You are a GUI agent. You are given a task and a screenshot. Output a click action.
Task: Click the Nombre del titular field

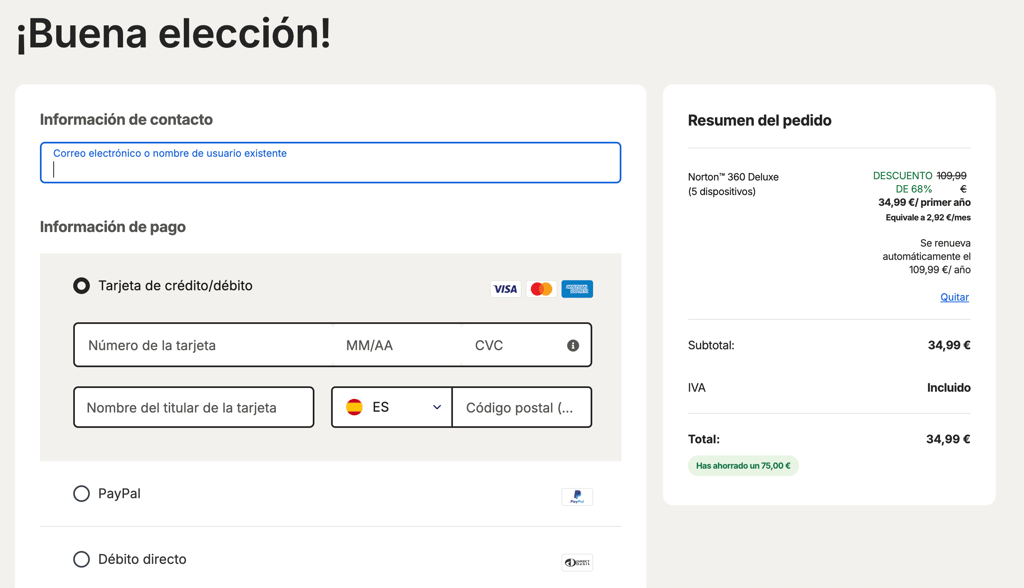tap(194, 407)
